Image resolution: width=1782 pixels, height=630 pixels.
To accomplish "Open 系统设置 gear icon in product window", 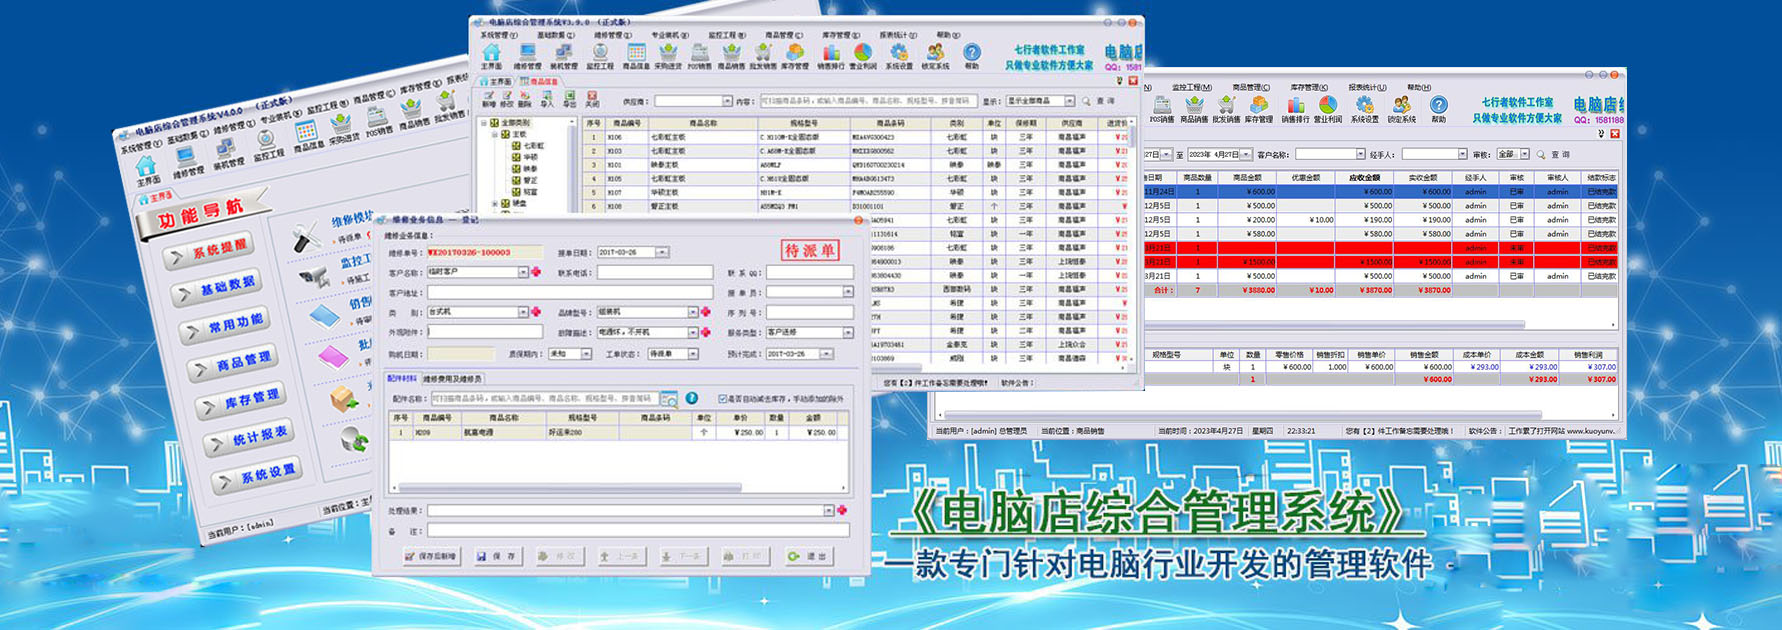I will click(x=899, y=56).
